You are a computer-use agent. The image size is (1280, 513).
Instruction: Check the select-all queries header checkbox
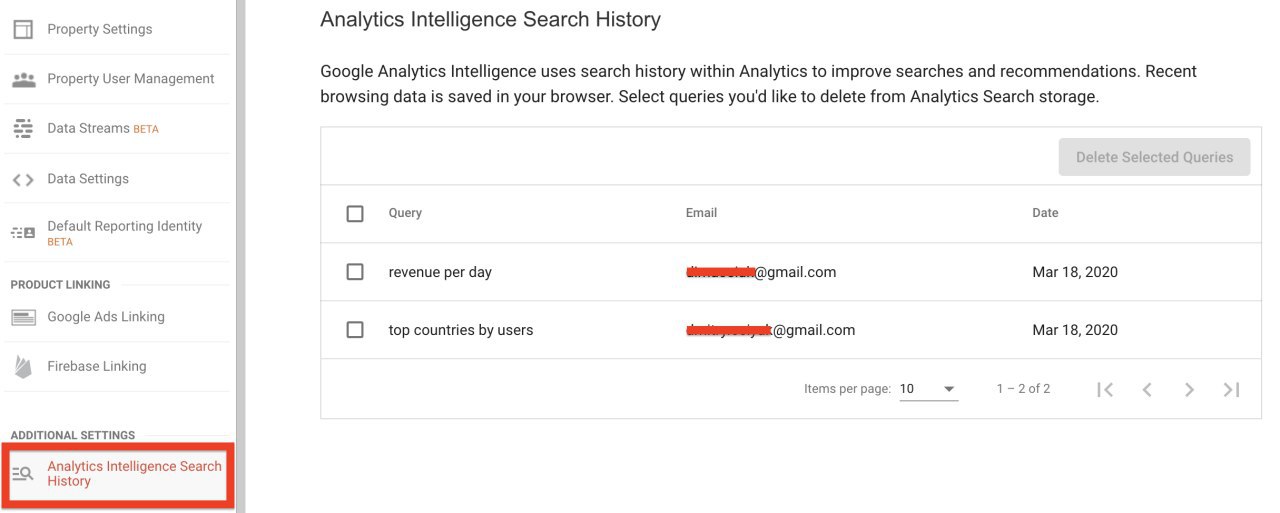pyautogui.click(x=355, y=213)
